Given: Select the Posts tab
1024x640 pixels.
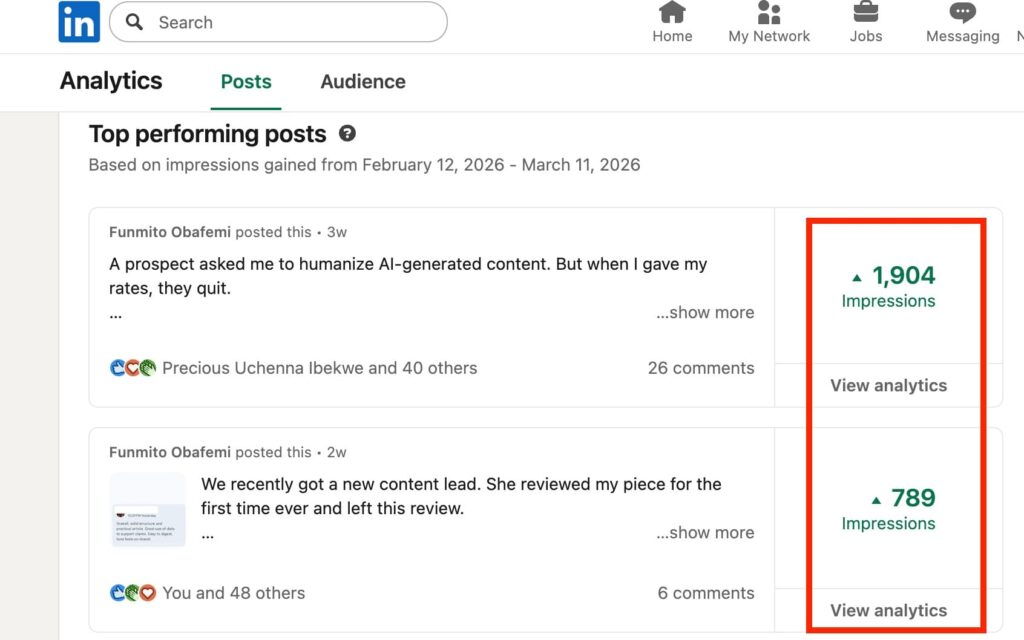Looking at the screenshot, I should pyautogui.click(x=245, y=82).
